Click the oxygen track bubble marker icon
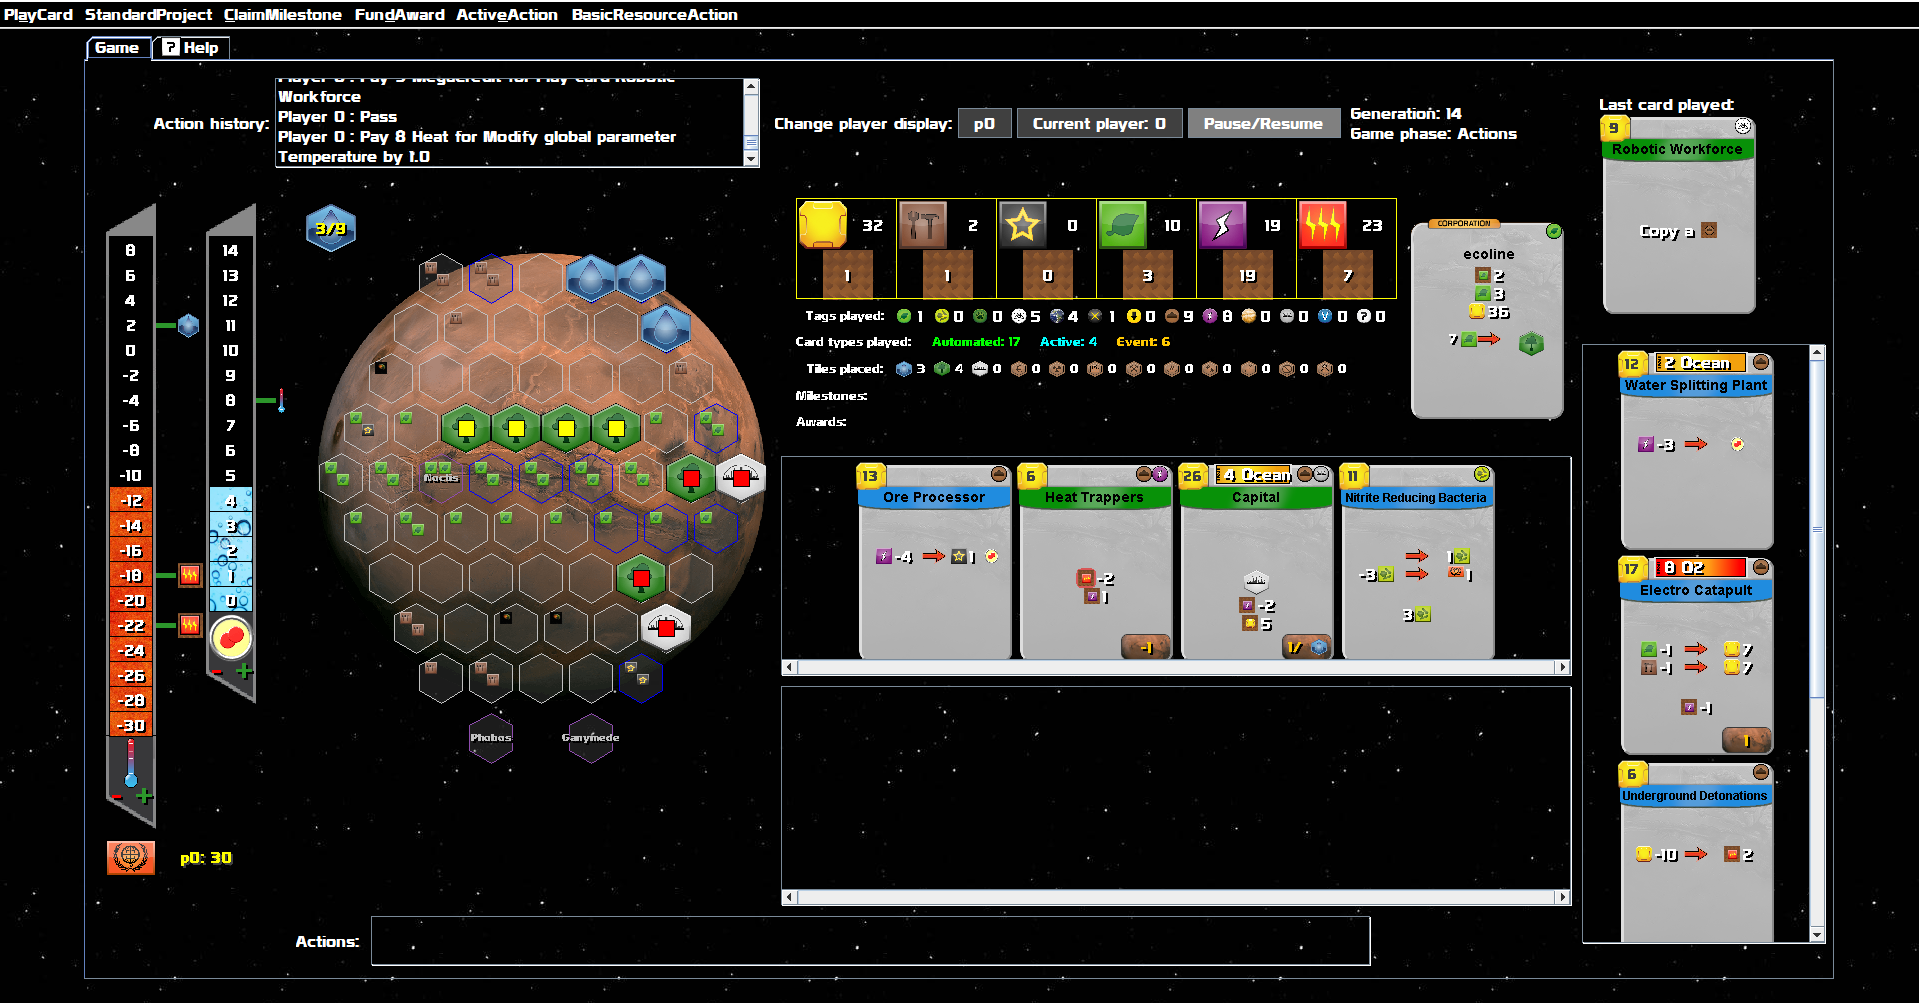Screen dimensions: 1919x1003 point(231,637)
